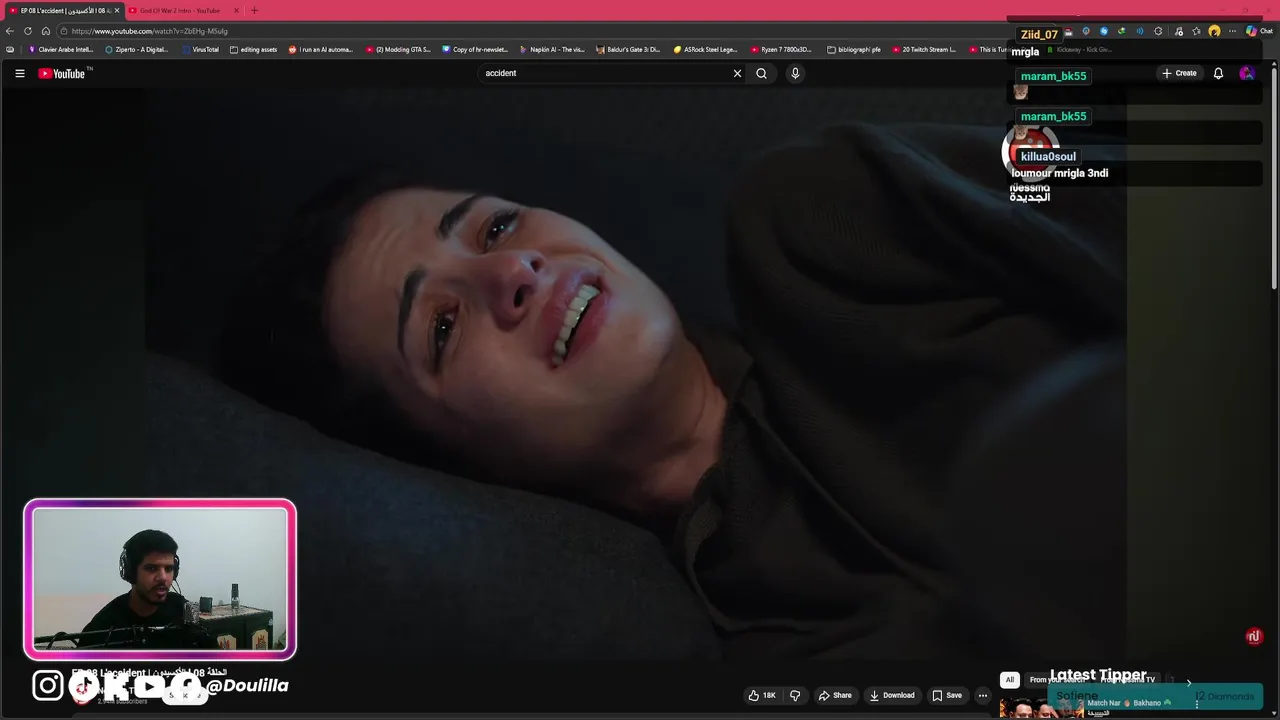
Task: Open the Create button menu
Action: (1179, 73)
